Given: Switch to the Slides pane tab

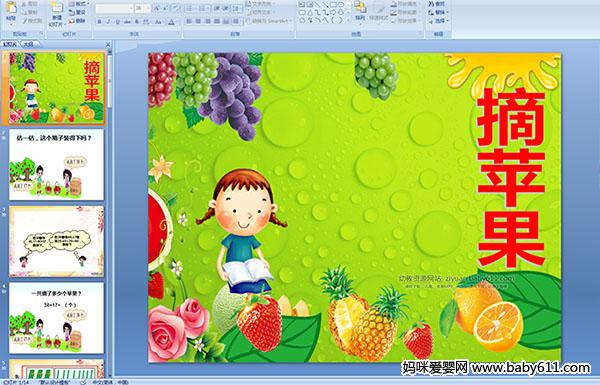Looking at the screenshot, I should (x=10, y=44).
